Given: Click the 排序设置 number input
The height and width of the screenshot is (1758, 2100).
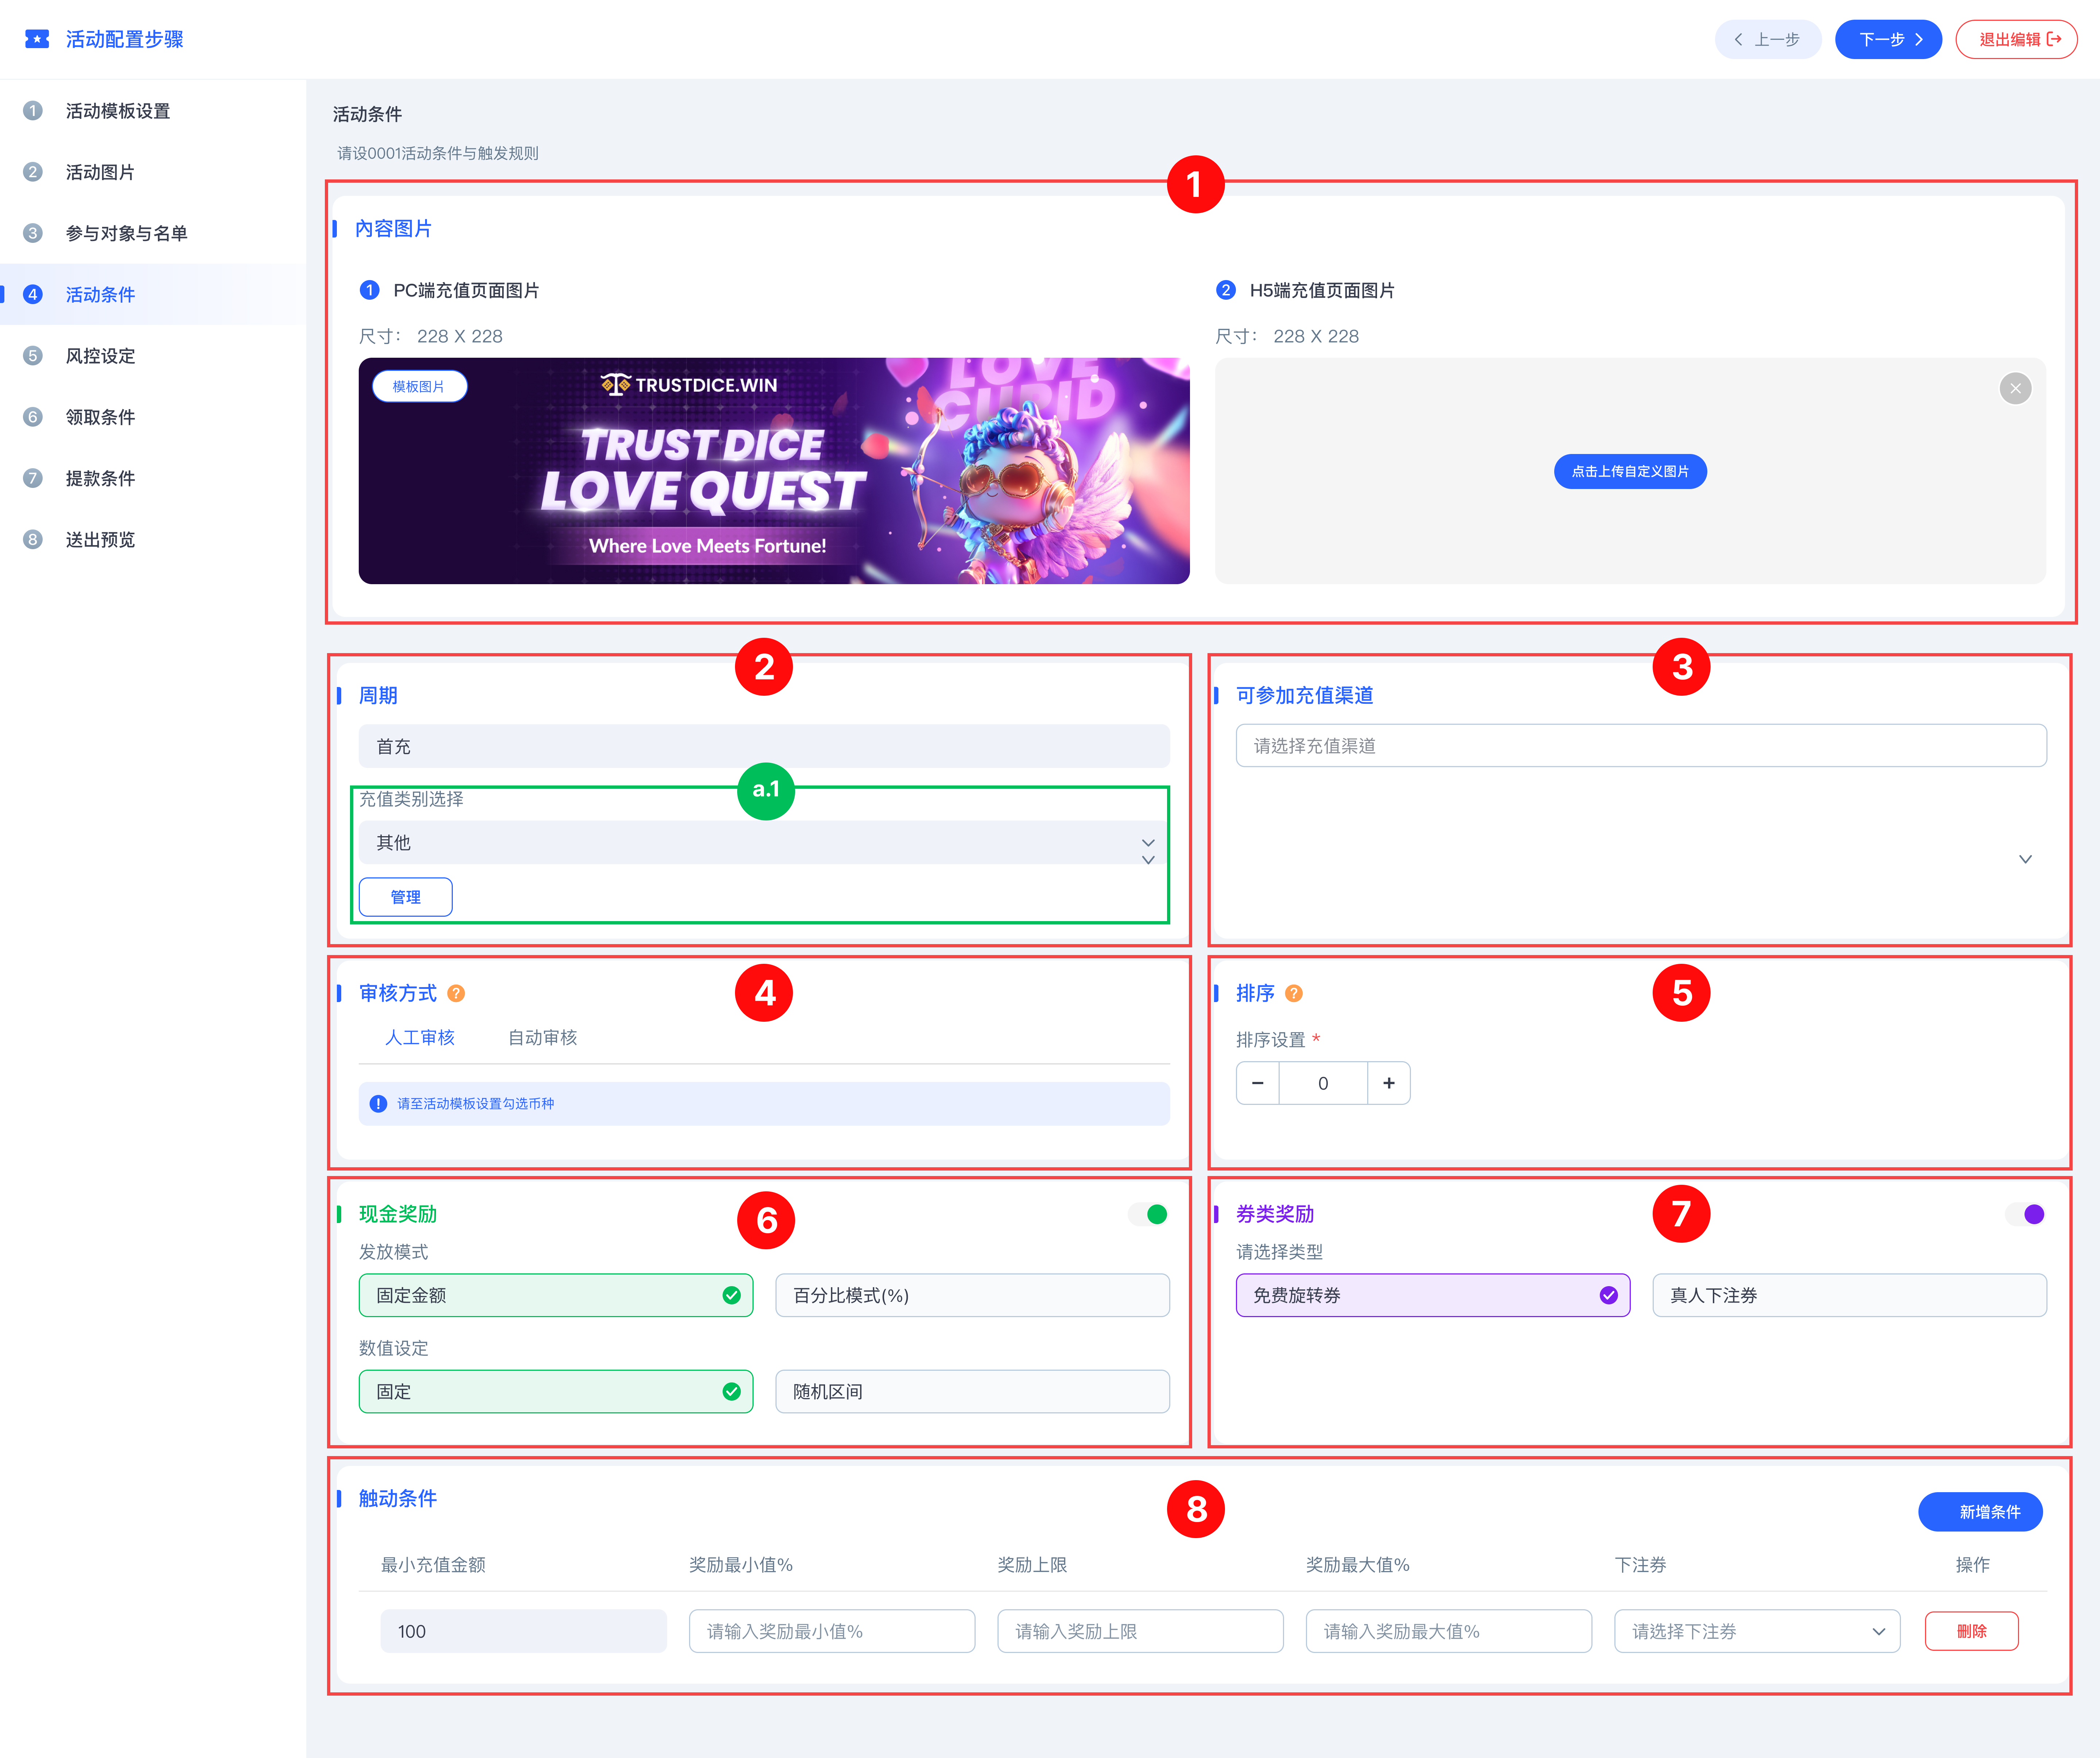Looking at the screenshot, I should point(1323,1083).
